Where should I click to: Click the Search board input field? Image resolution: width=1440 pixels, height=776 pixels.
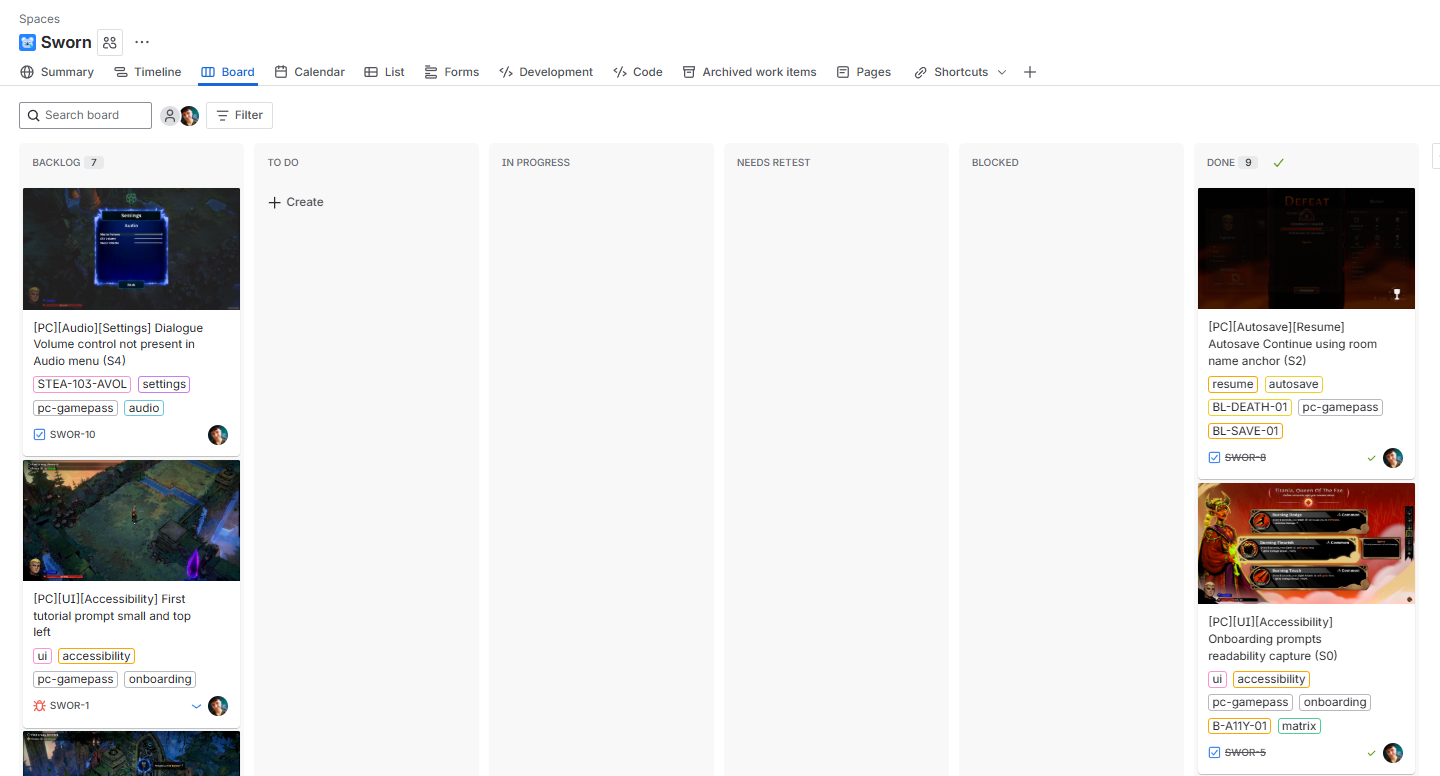tap(90, 116)
